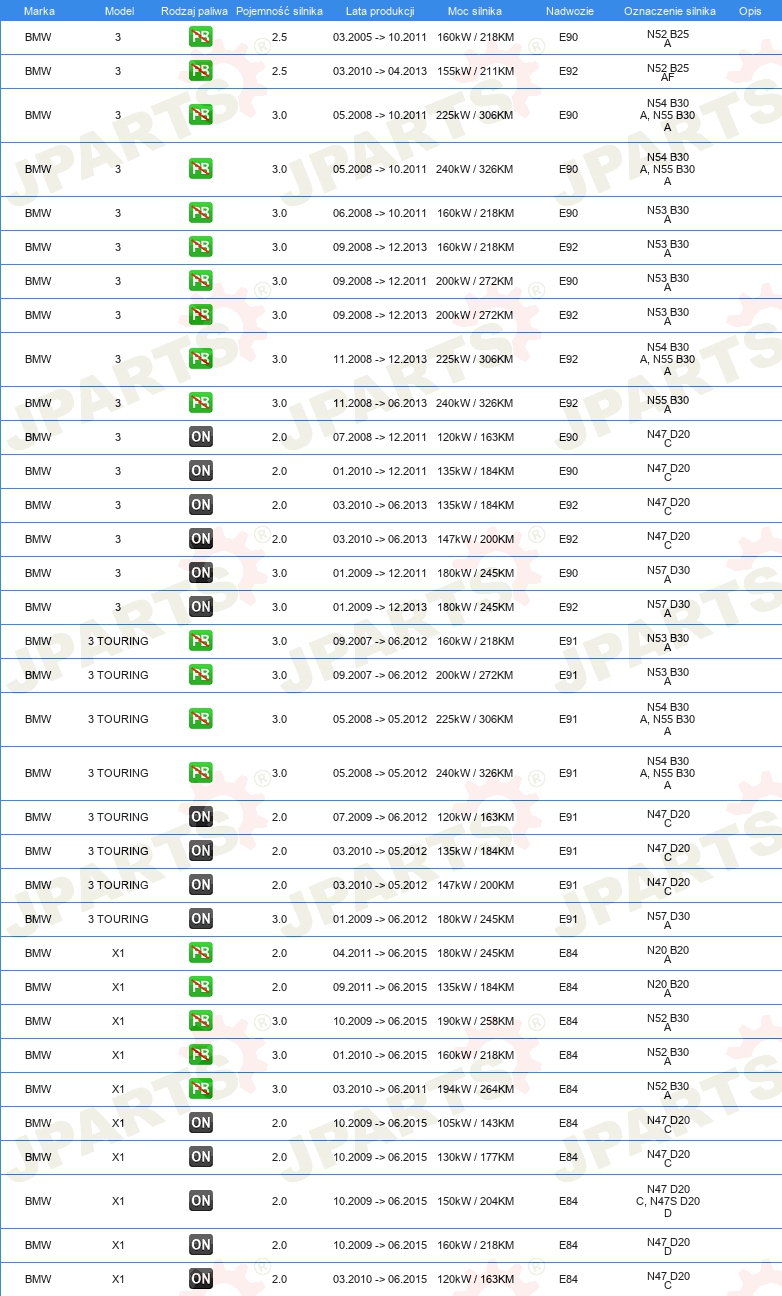Image resolution: width=782 pixels, height=1296 pixels.
Task: Click the diesel icon for X1 105kW / 143KM
Action: [x=201, y=1123]
